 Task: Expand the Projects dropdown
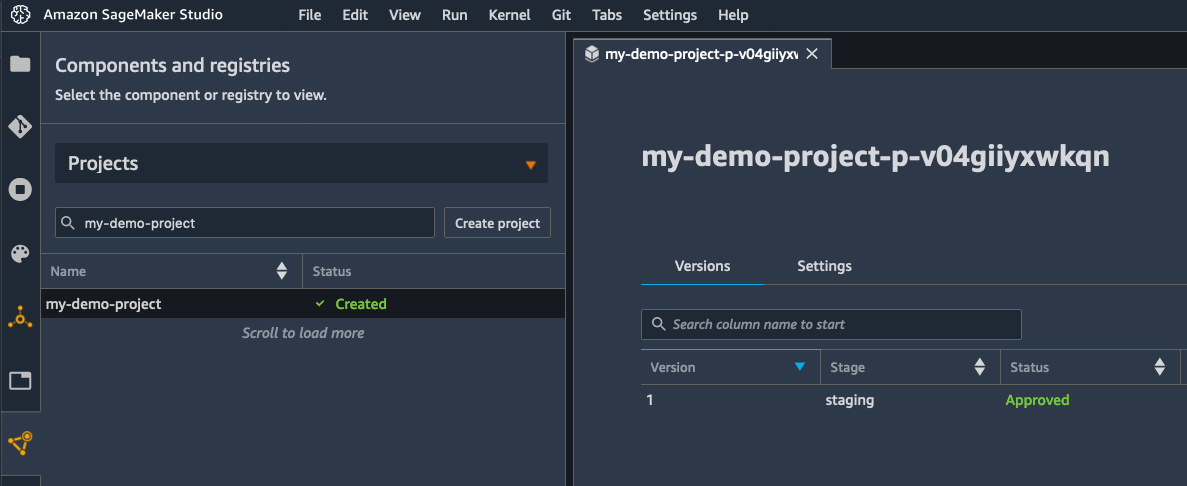point(530,164)
